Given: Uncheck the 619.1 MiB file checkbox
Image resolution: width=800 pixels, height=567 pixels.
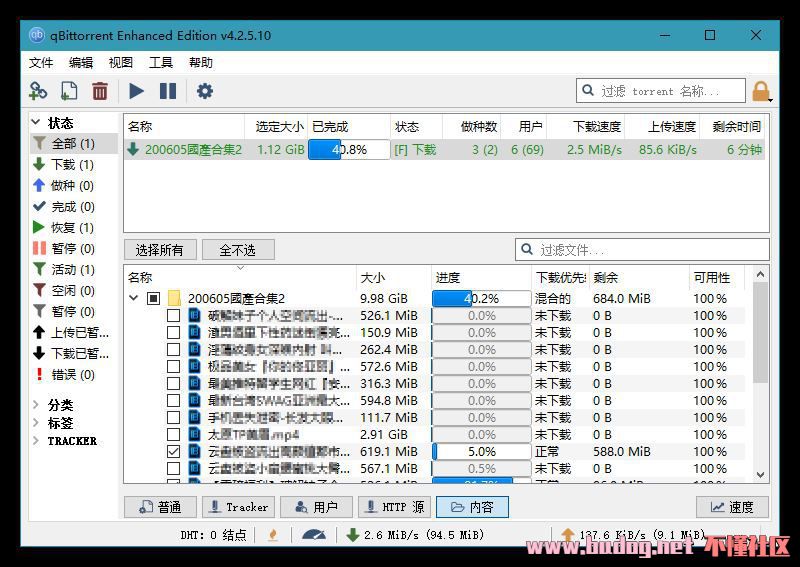Looking at the screenshot, I should click(173, 452).
